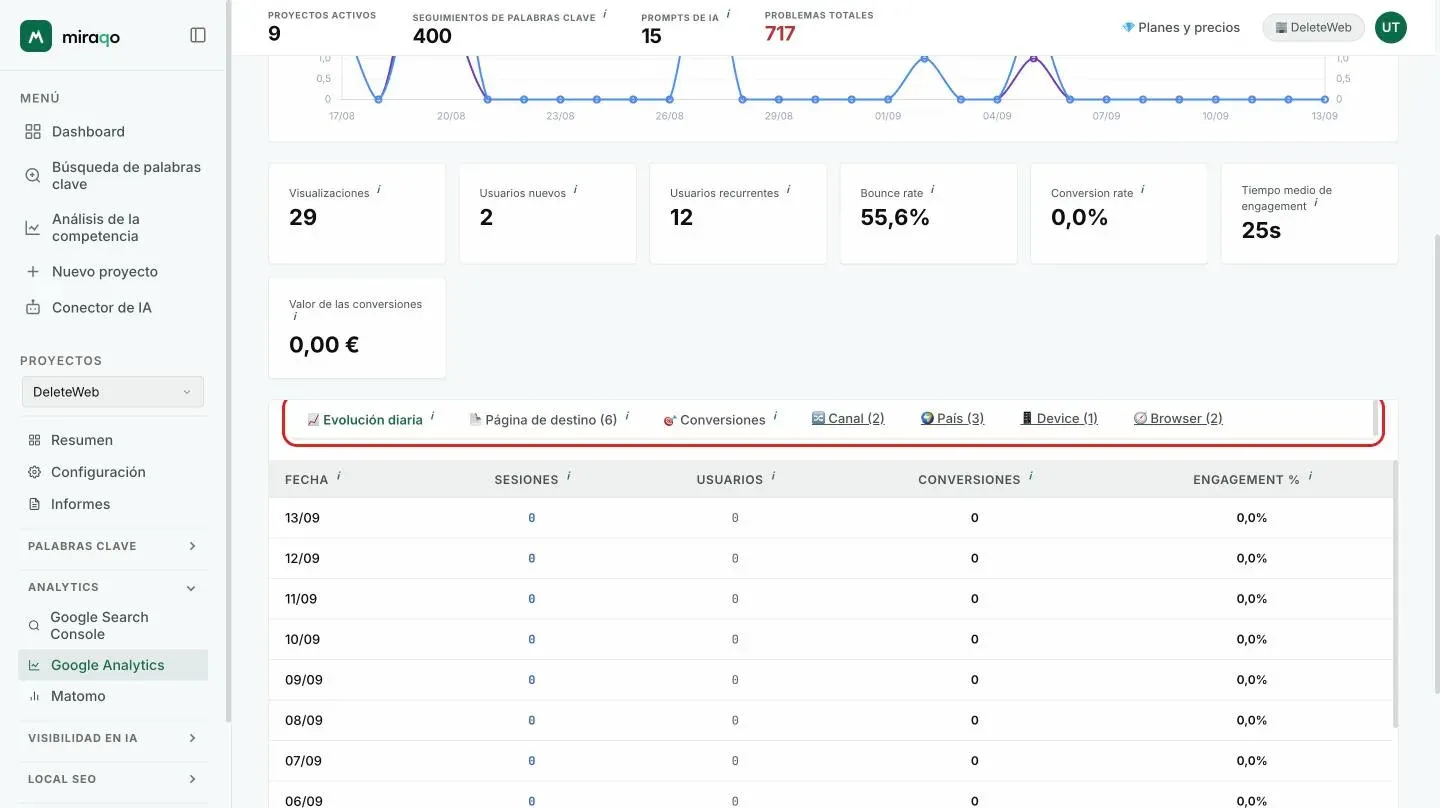Click the Google Search Console search icon

34,626
